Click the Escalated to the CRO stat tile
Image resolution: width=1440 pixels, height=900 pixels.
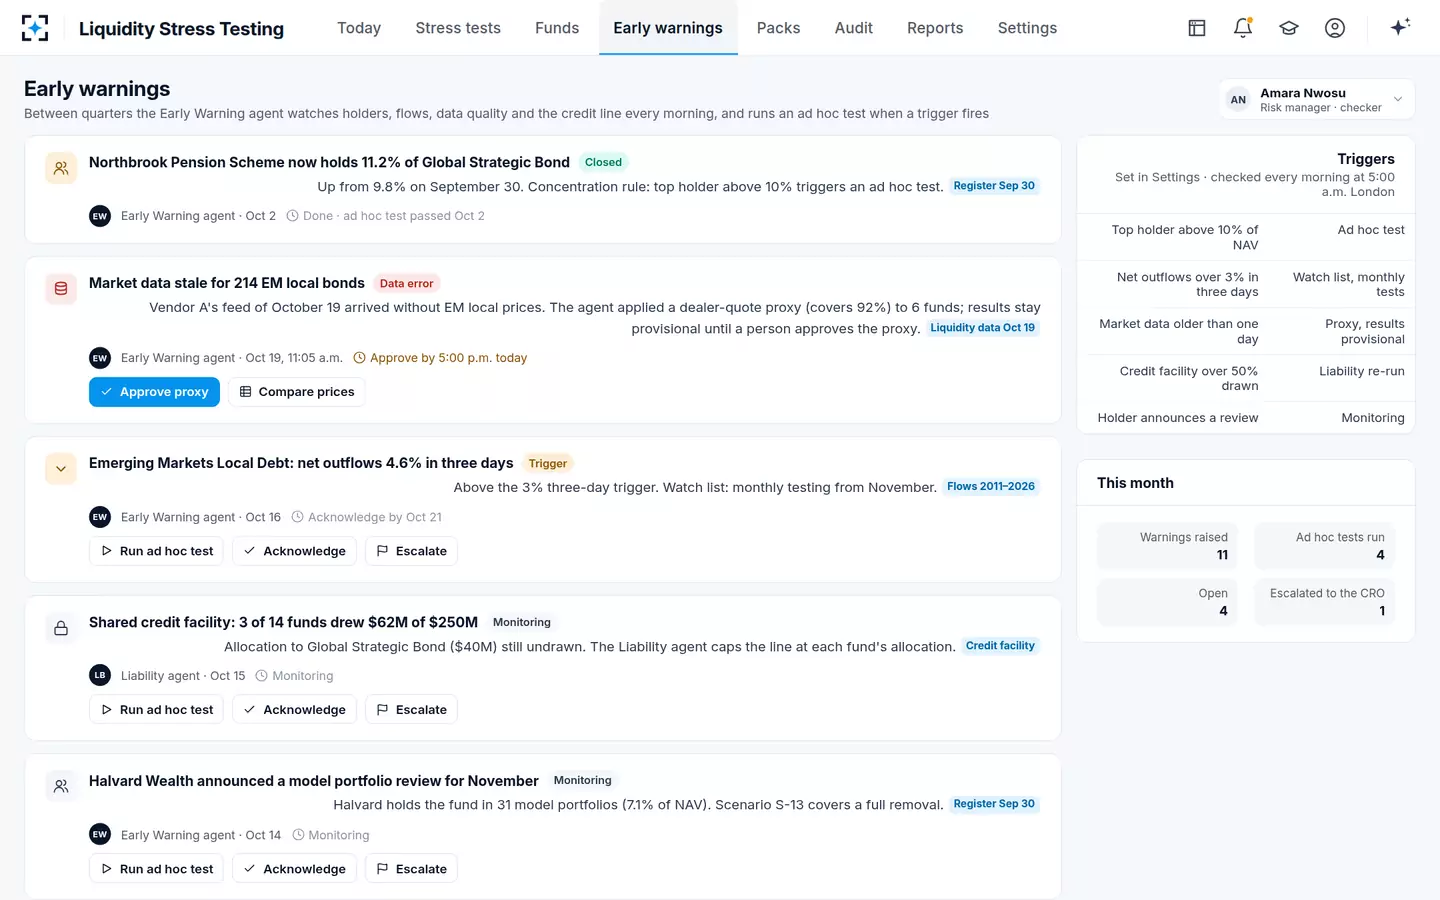pos(1325,602)
